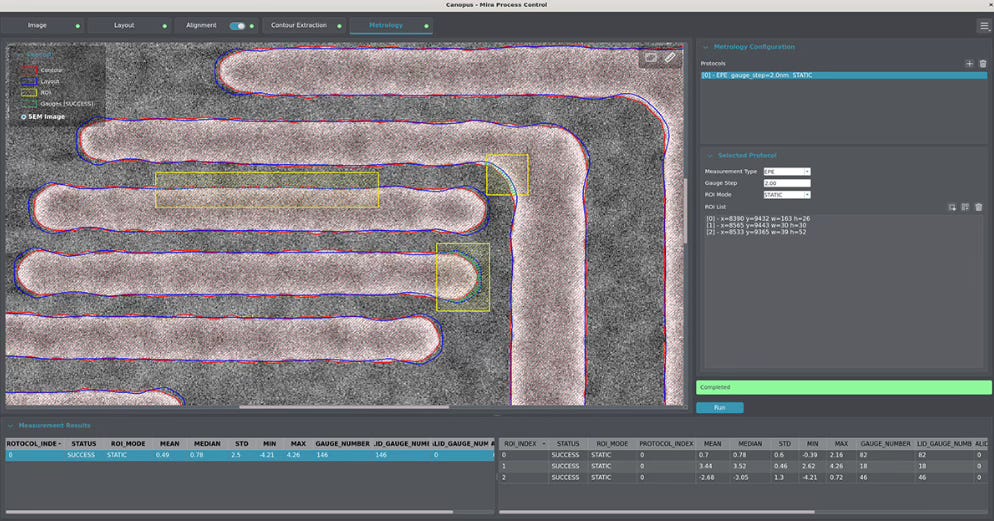Switch to the Contour Extraction tab
The image size is (994, 521).
click(x=299, y=26)
